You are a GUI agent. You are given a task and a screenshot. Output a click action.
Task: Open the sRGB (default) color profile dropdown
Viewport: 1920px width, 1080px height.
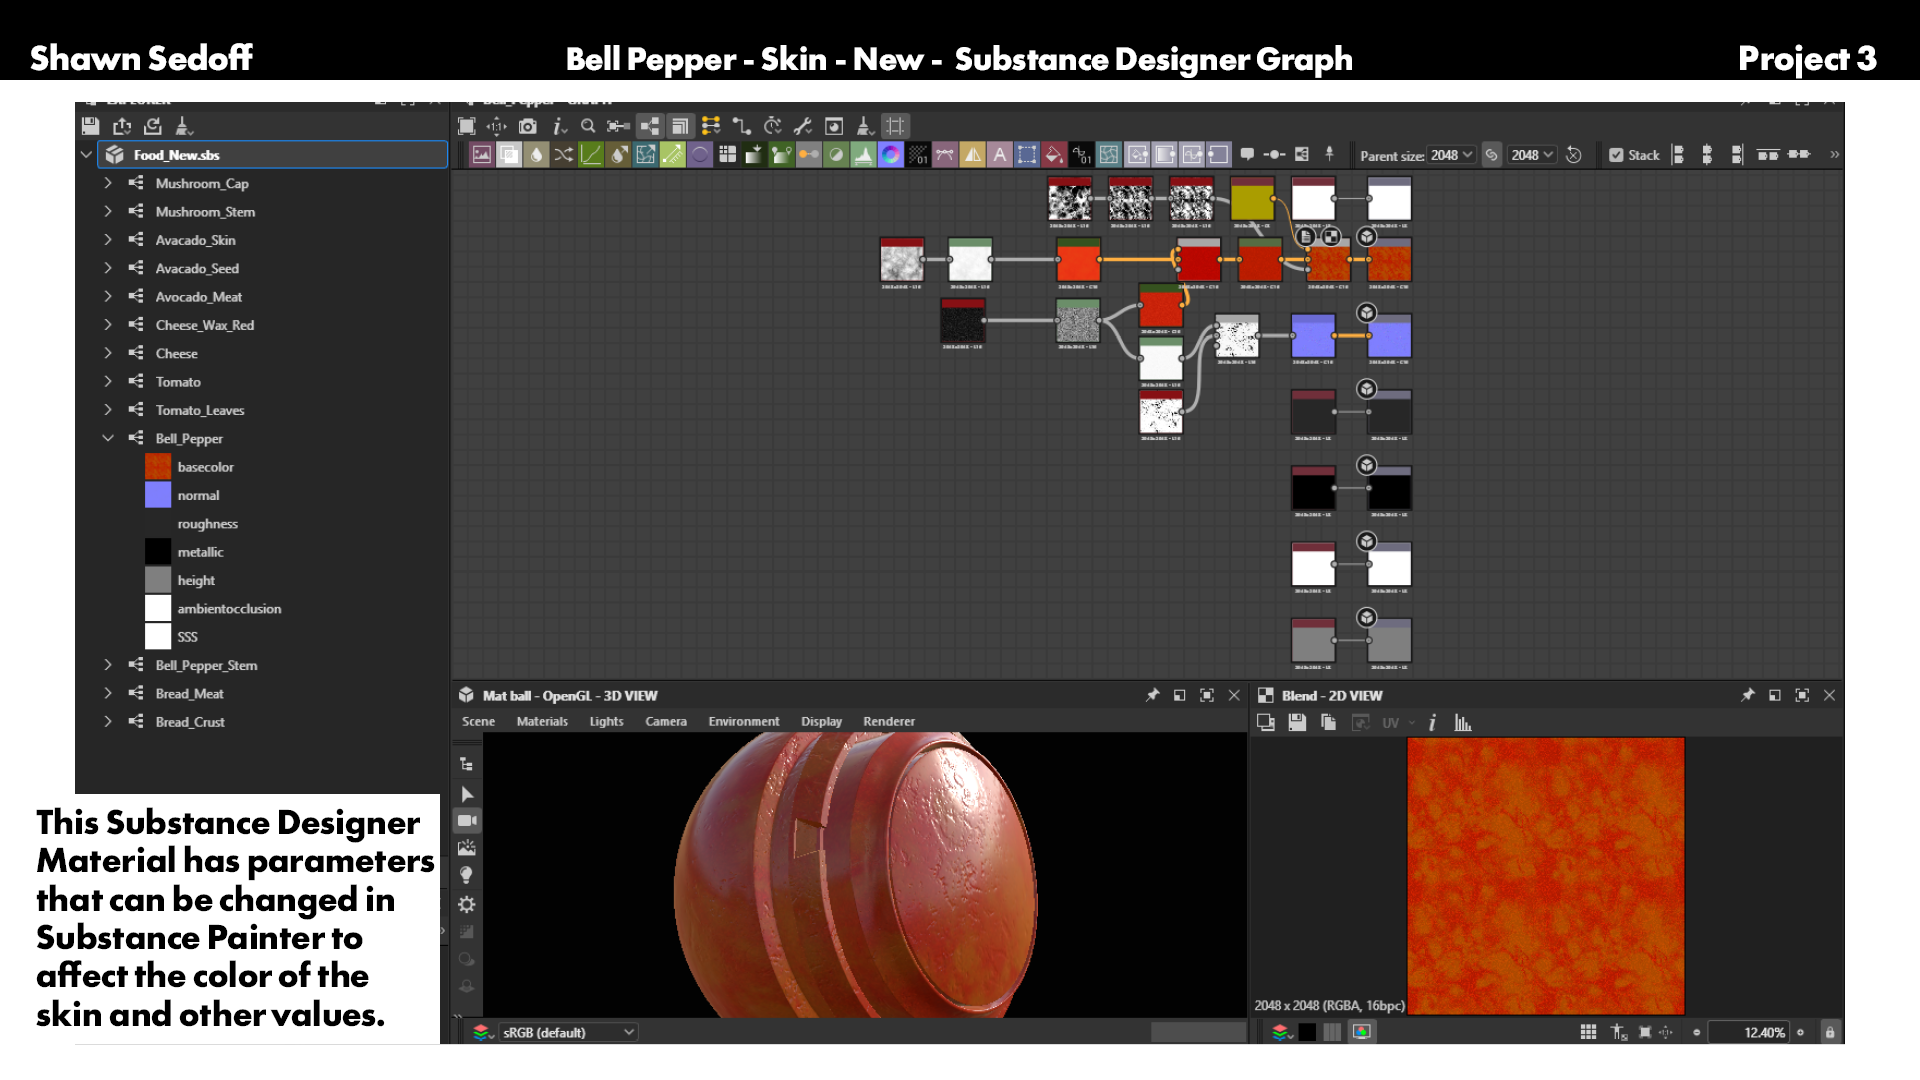568,1033
